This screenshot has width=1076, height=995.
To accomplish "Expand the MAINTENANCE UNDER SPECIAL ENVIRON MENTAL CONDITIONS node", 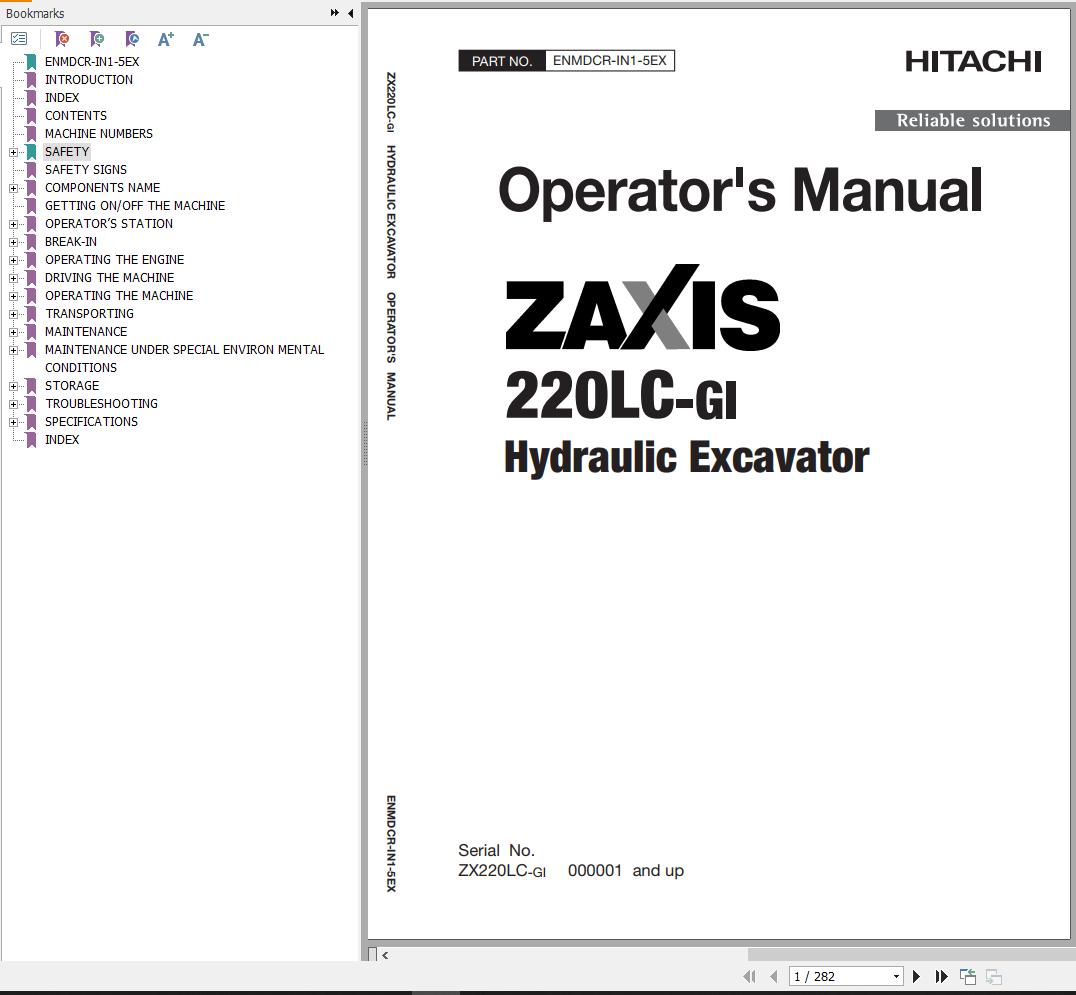I will 13,350.
